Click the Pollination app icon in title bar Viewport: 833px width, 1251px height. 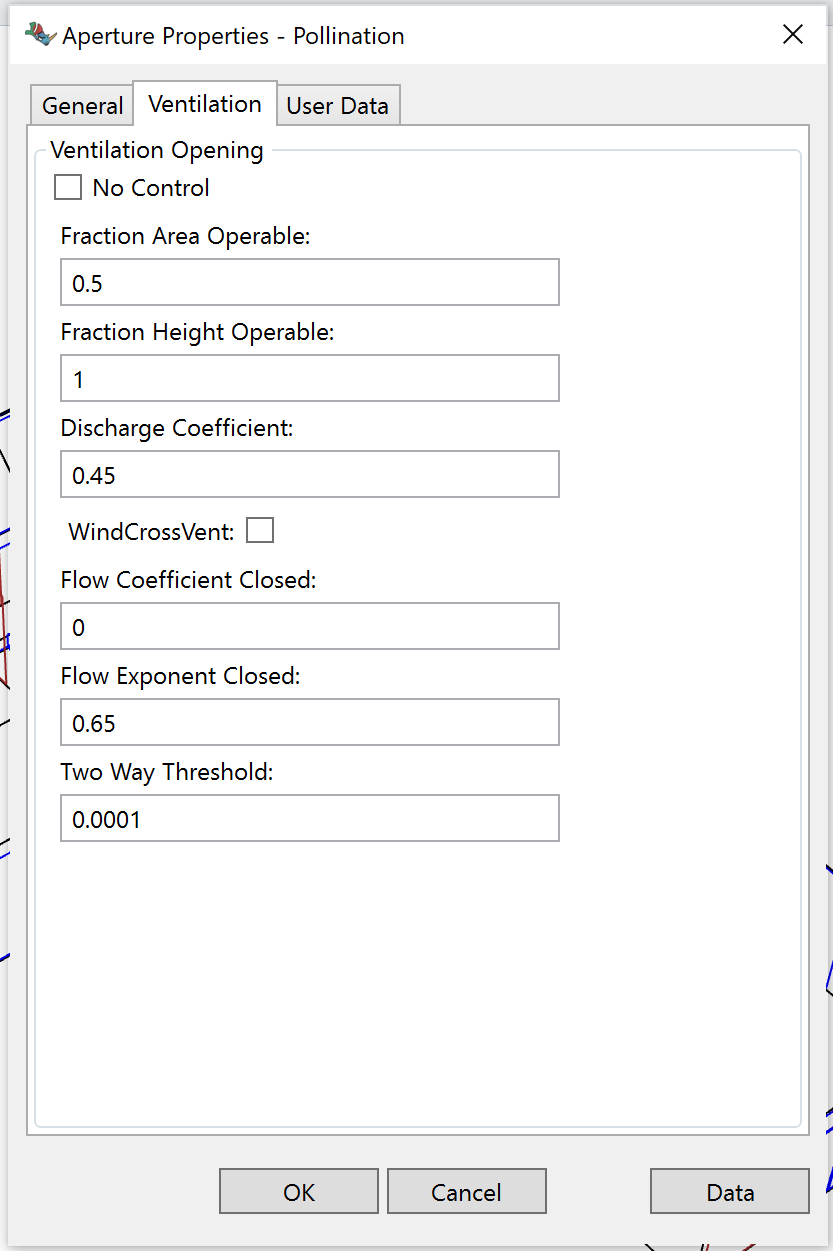(x=40, y=35)
